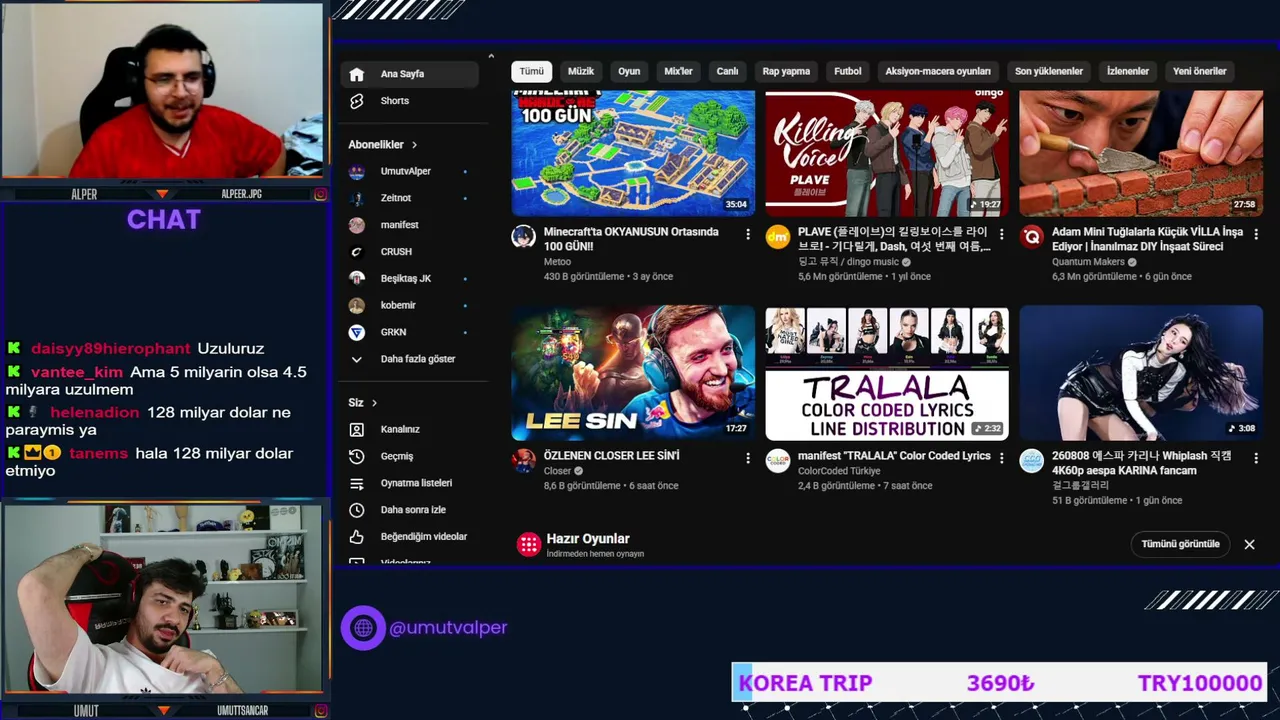Click the ColorCoded Türkiye channel avatar

(778, 461)
